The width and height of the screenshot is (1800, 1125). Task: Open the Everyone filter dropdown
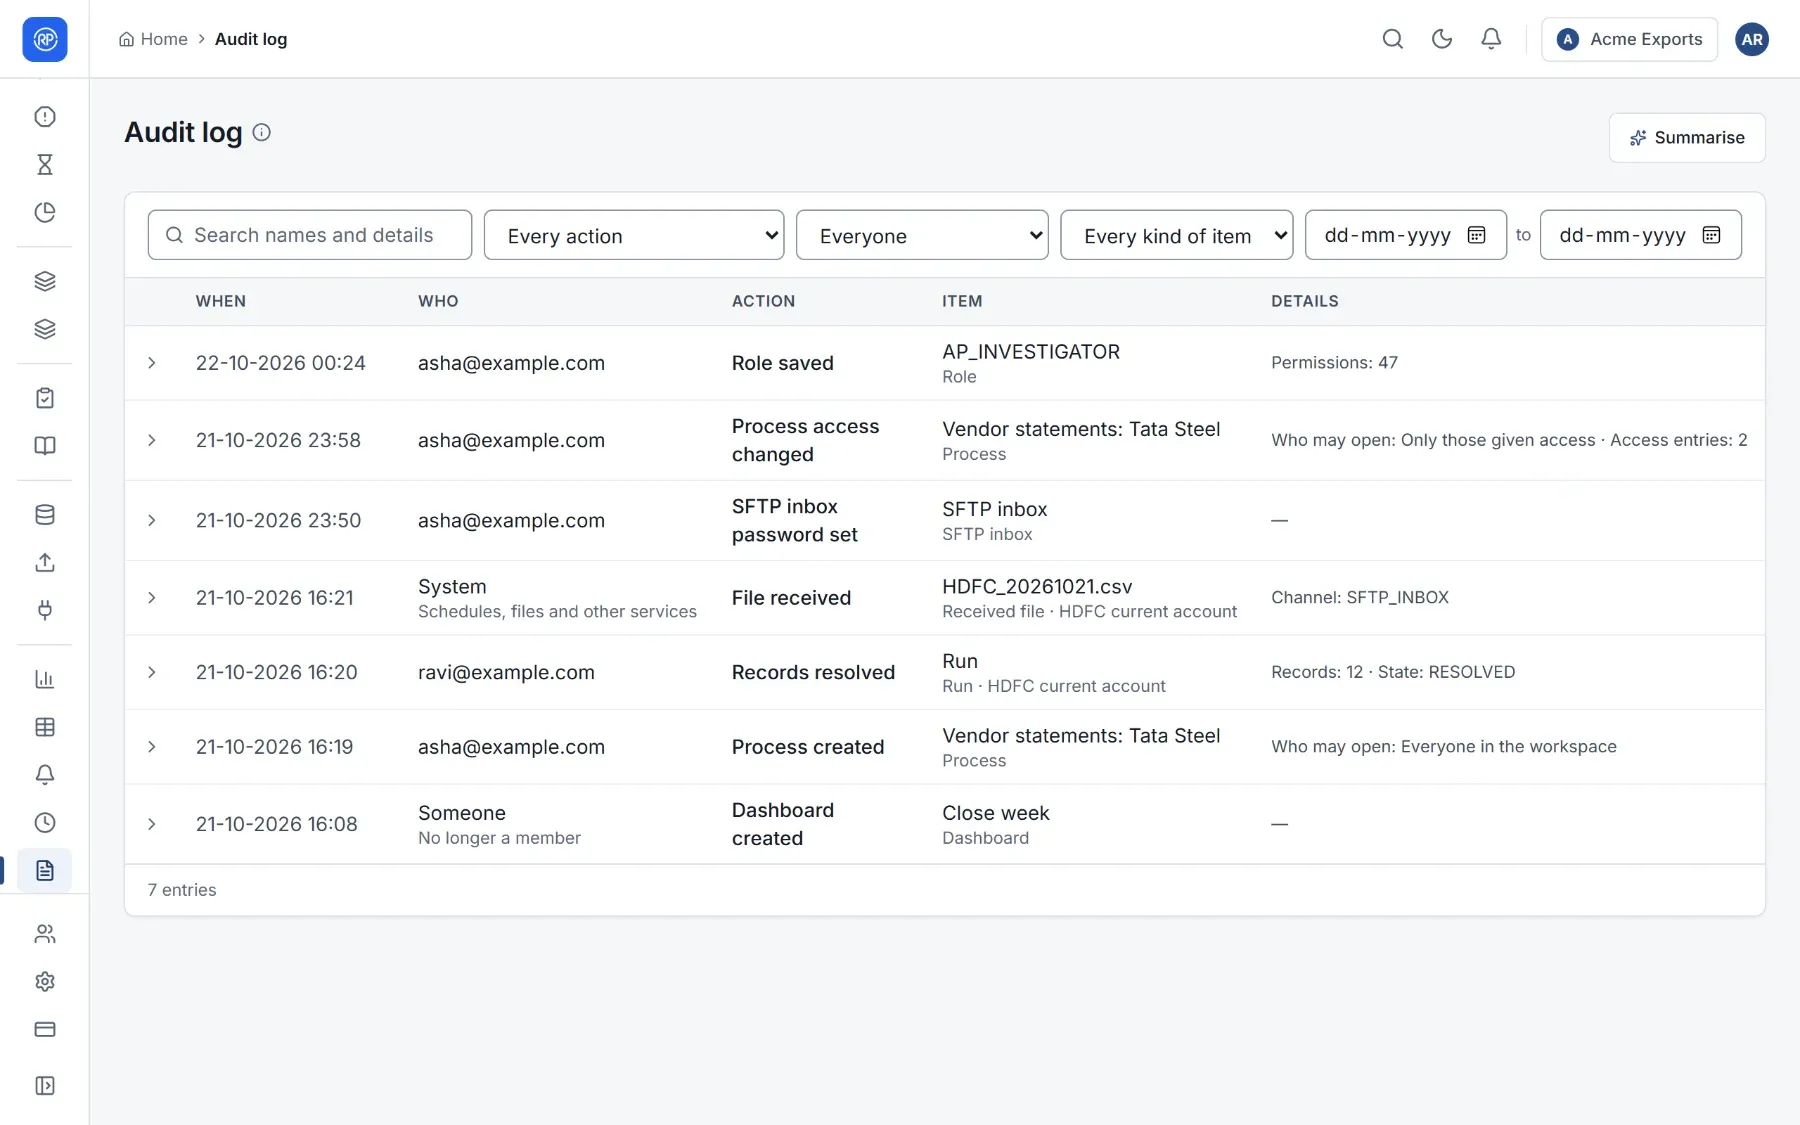point(922,235)
